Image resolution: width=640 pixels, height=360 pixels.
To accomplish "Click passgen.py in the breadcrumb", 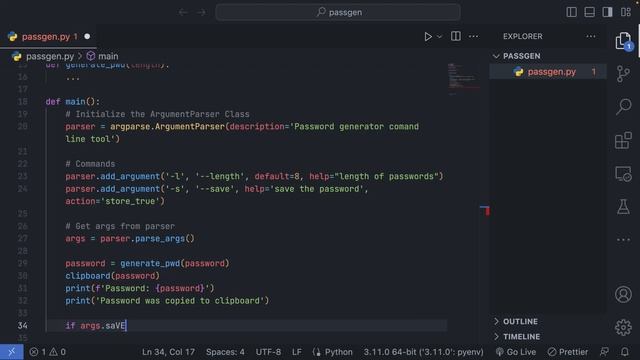I will pos(50,56).
